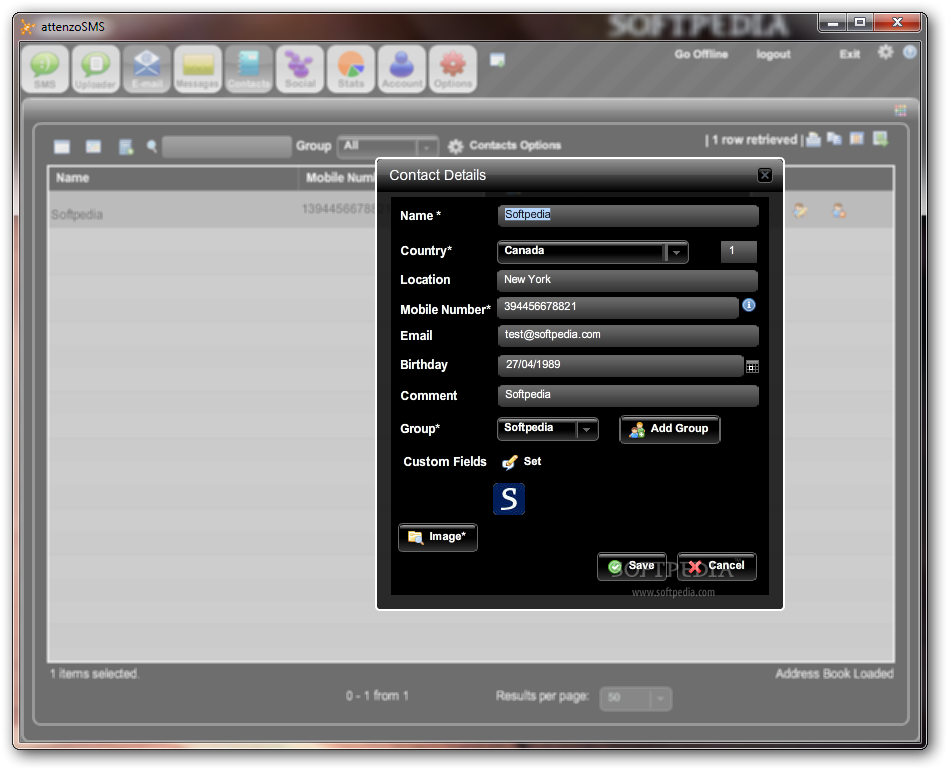The image size is (948, 770).
Task: Click the contact image thumbnail with S
Action: pyautogui.click(x=509, y=499)
